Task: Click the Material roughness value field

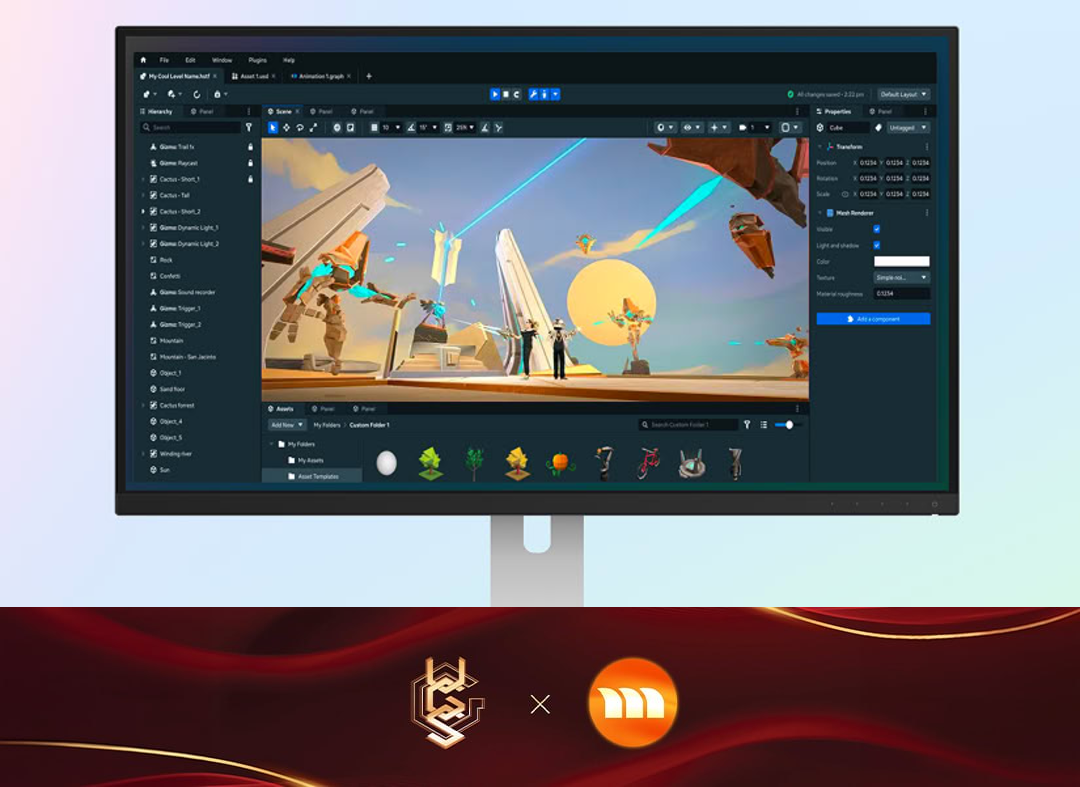Action: (x=902, y=293)
